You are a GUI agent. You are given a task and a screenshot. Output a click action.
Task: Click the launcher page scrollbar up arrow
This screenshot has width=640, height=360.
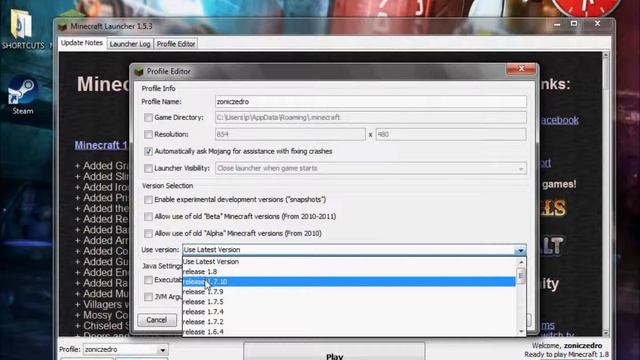(606, 55)
